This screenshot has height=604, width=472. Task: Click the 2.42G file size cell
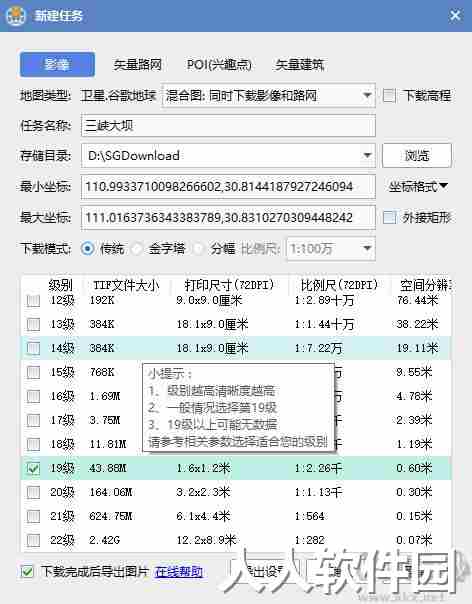pyautogui.click(x=104, y=540)
